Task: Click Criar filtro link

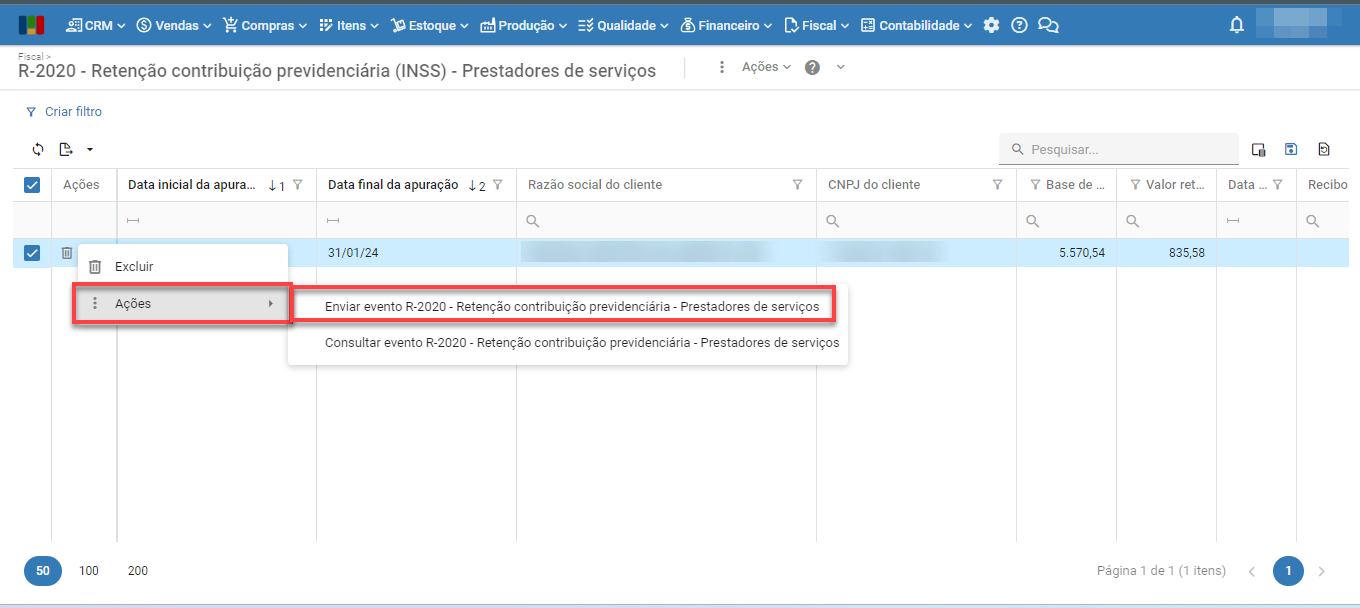Action: (63, 112)
